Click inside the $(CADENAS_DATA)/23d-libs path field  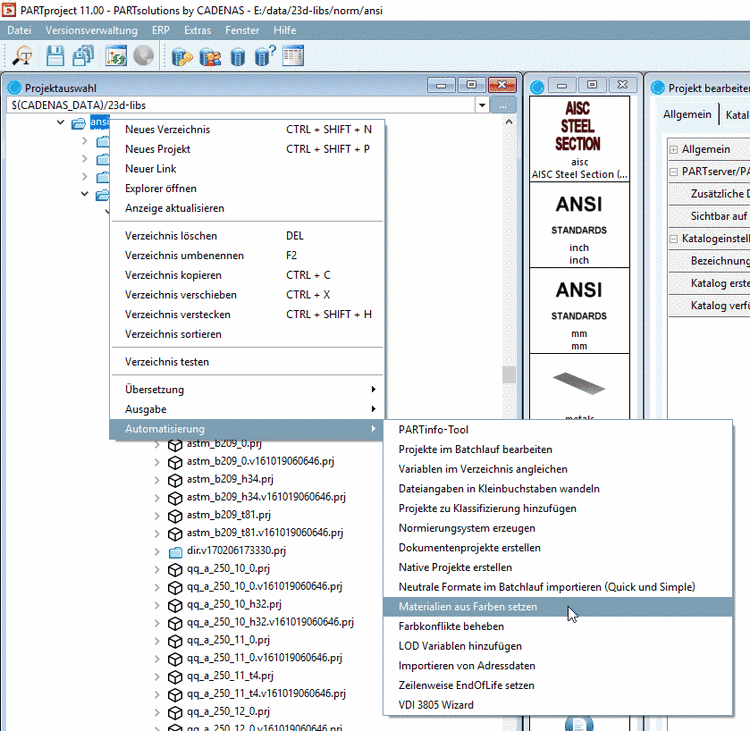pos(241,105)
